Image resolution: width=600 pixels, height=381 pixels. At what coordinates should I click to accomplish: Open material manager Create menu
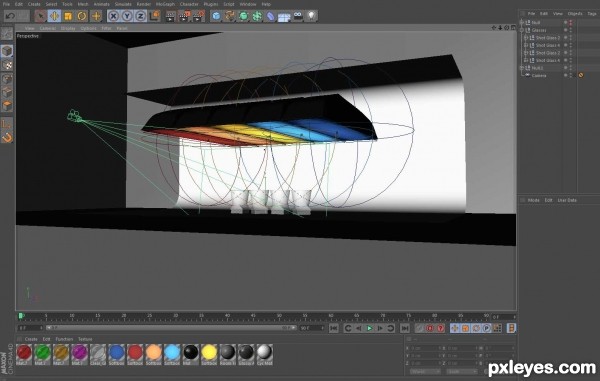pos(31,339)
